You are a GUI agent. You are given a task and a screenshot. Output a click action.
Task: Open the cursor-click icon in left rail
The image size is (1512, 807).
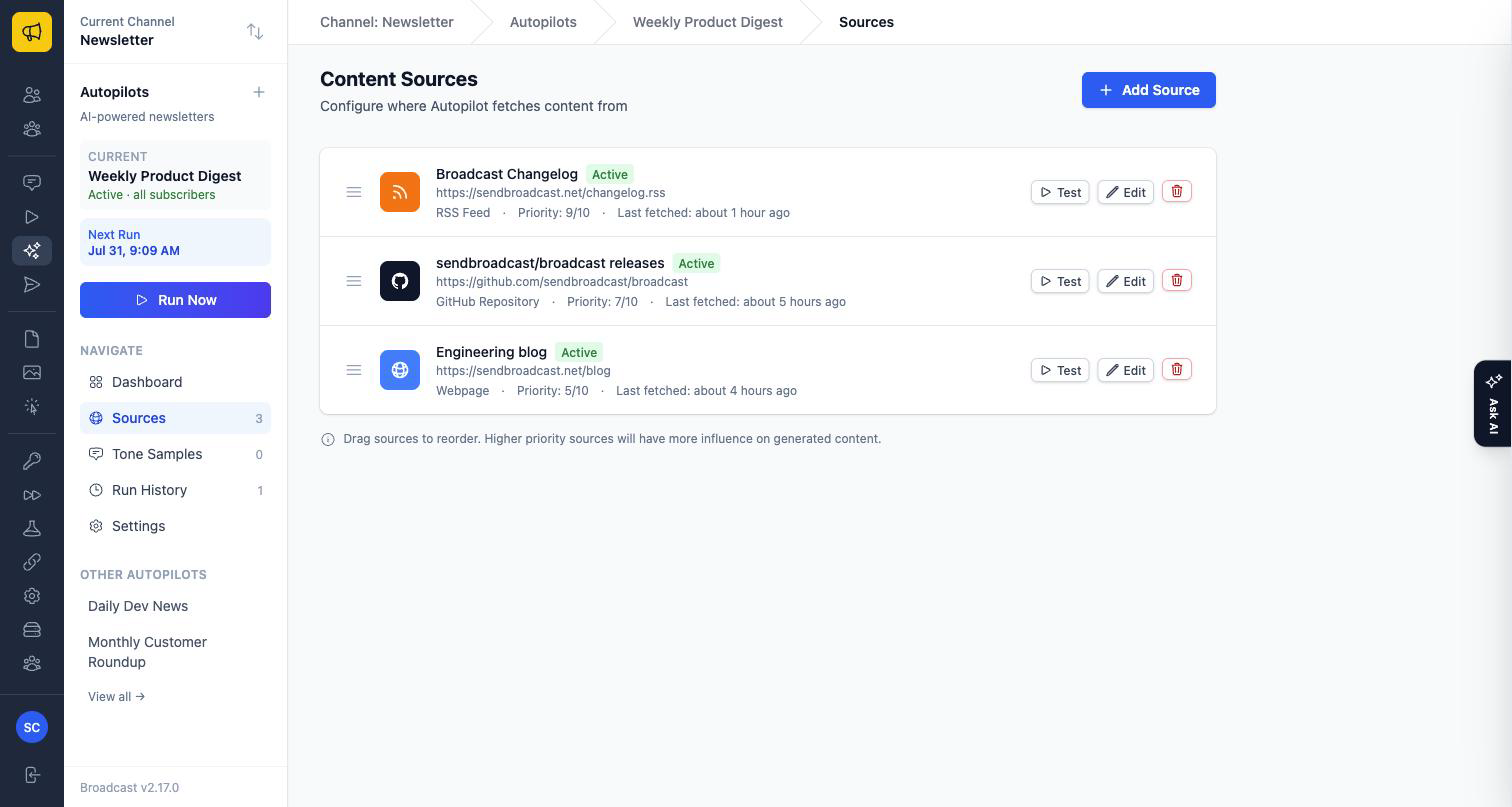[x=32, y=407]
